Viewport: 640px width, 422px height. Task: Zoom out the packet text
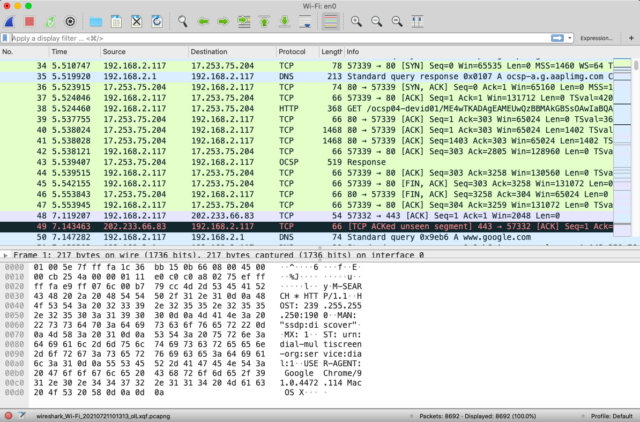[377, 21]
